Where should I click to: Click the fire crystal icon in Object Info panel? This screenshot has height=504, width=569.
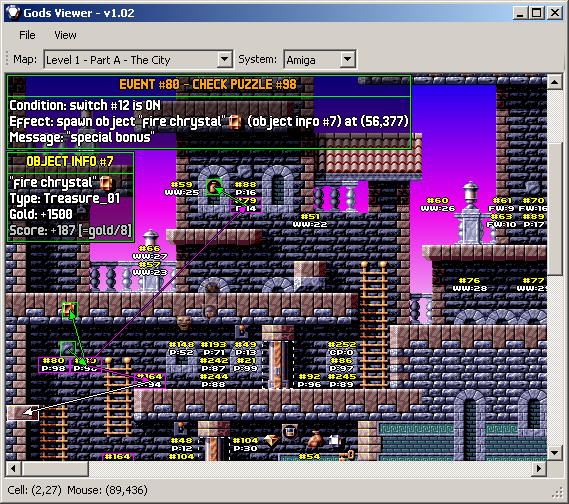tap(106, 183)
